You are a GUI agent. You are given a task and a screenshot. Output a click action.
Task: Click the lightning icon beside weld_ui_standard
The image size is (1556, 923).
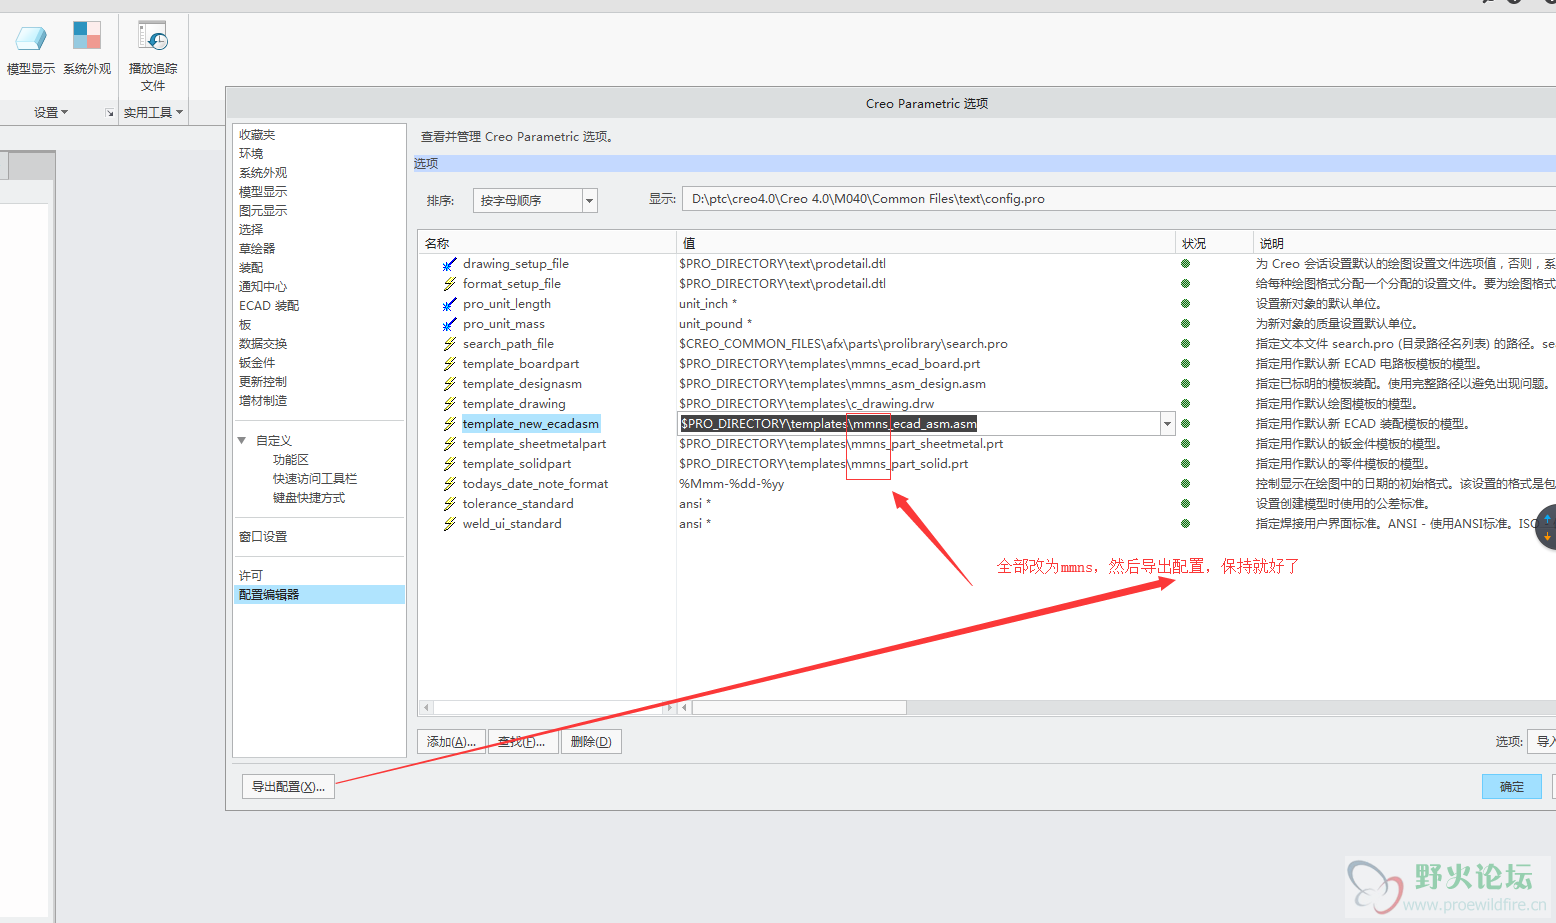[450, 524]
